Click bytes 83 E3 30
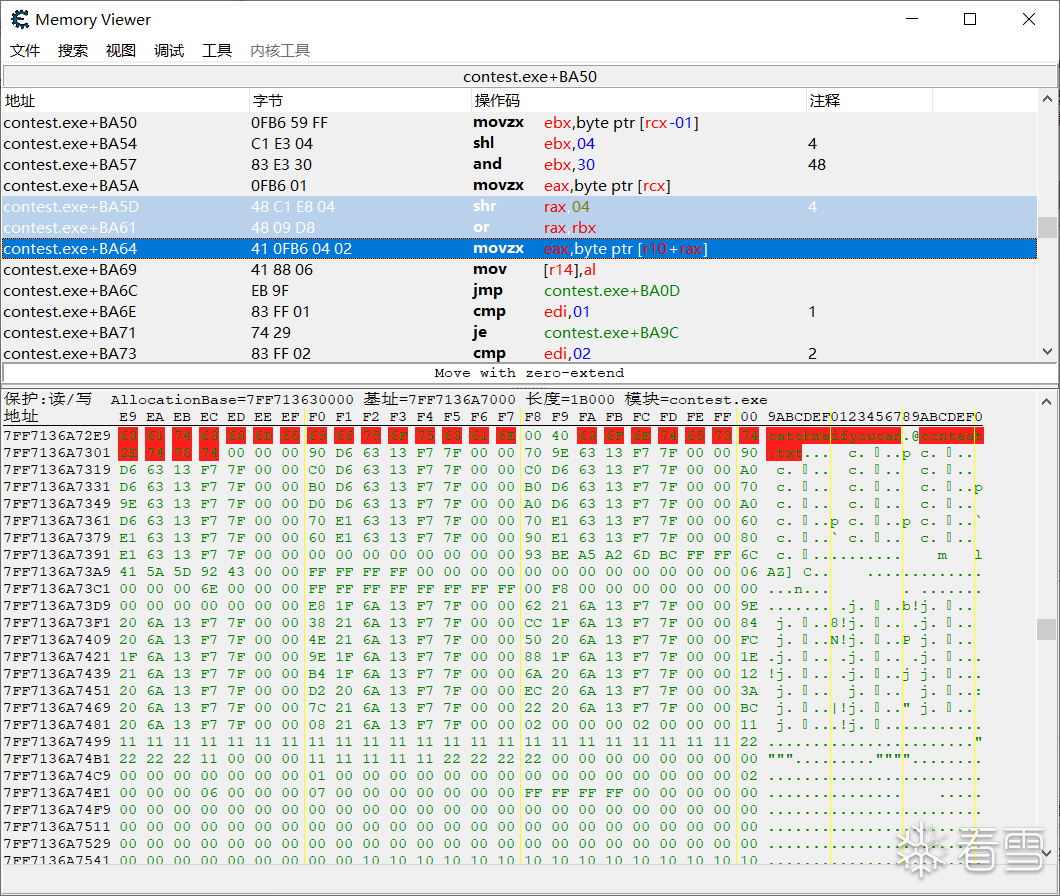The image size is (1060, 896). 282,165
